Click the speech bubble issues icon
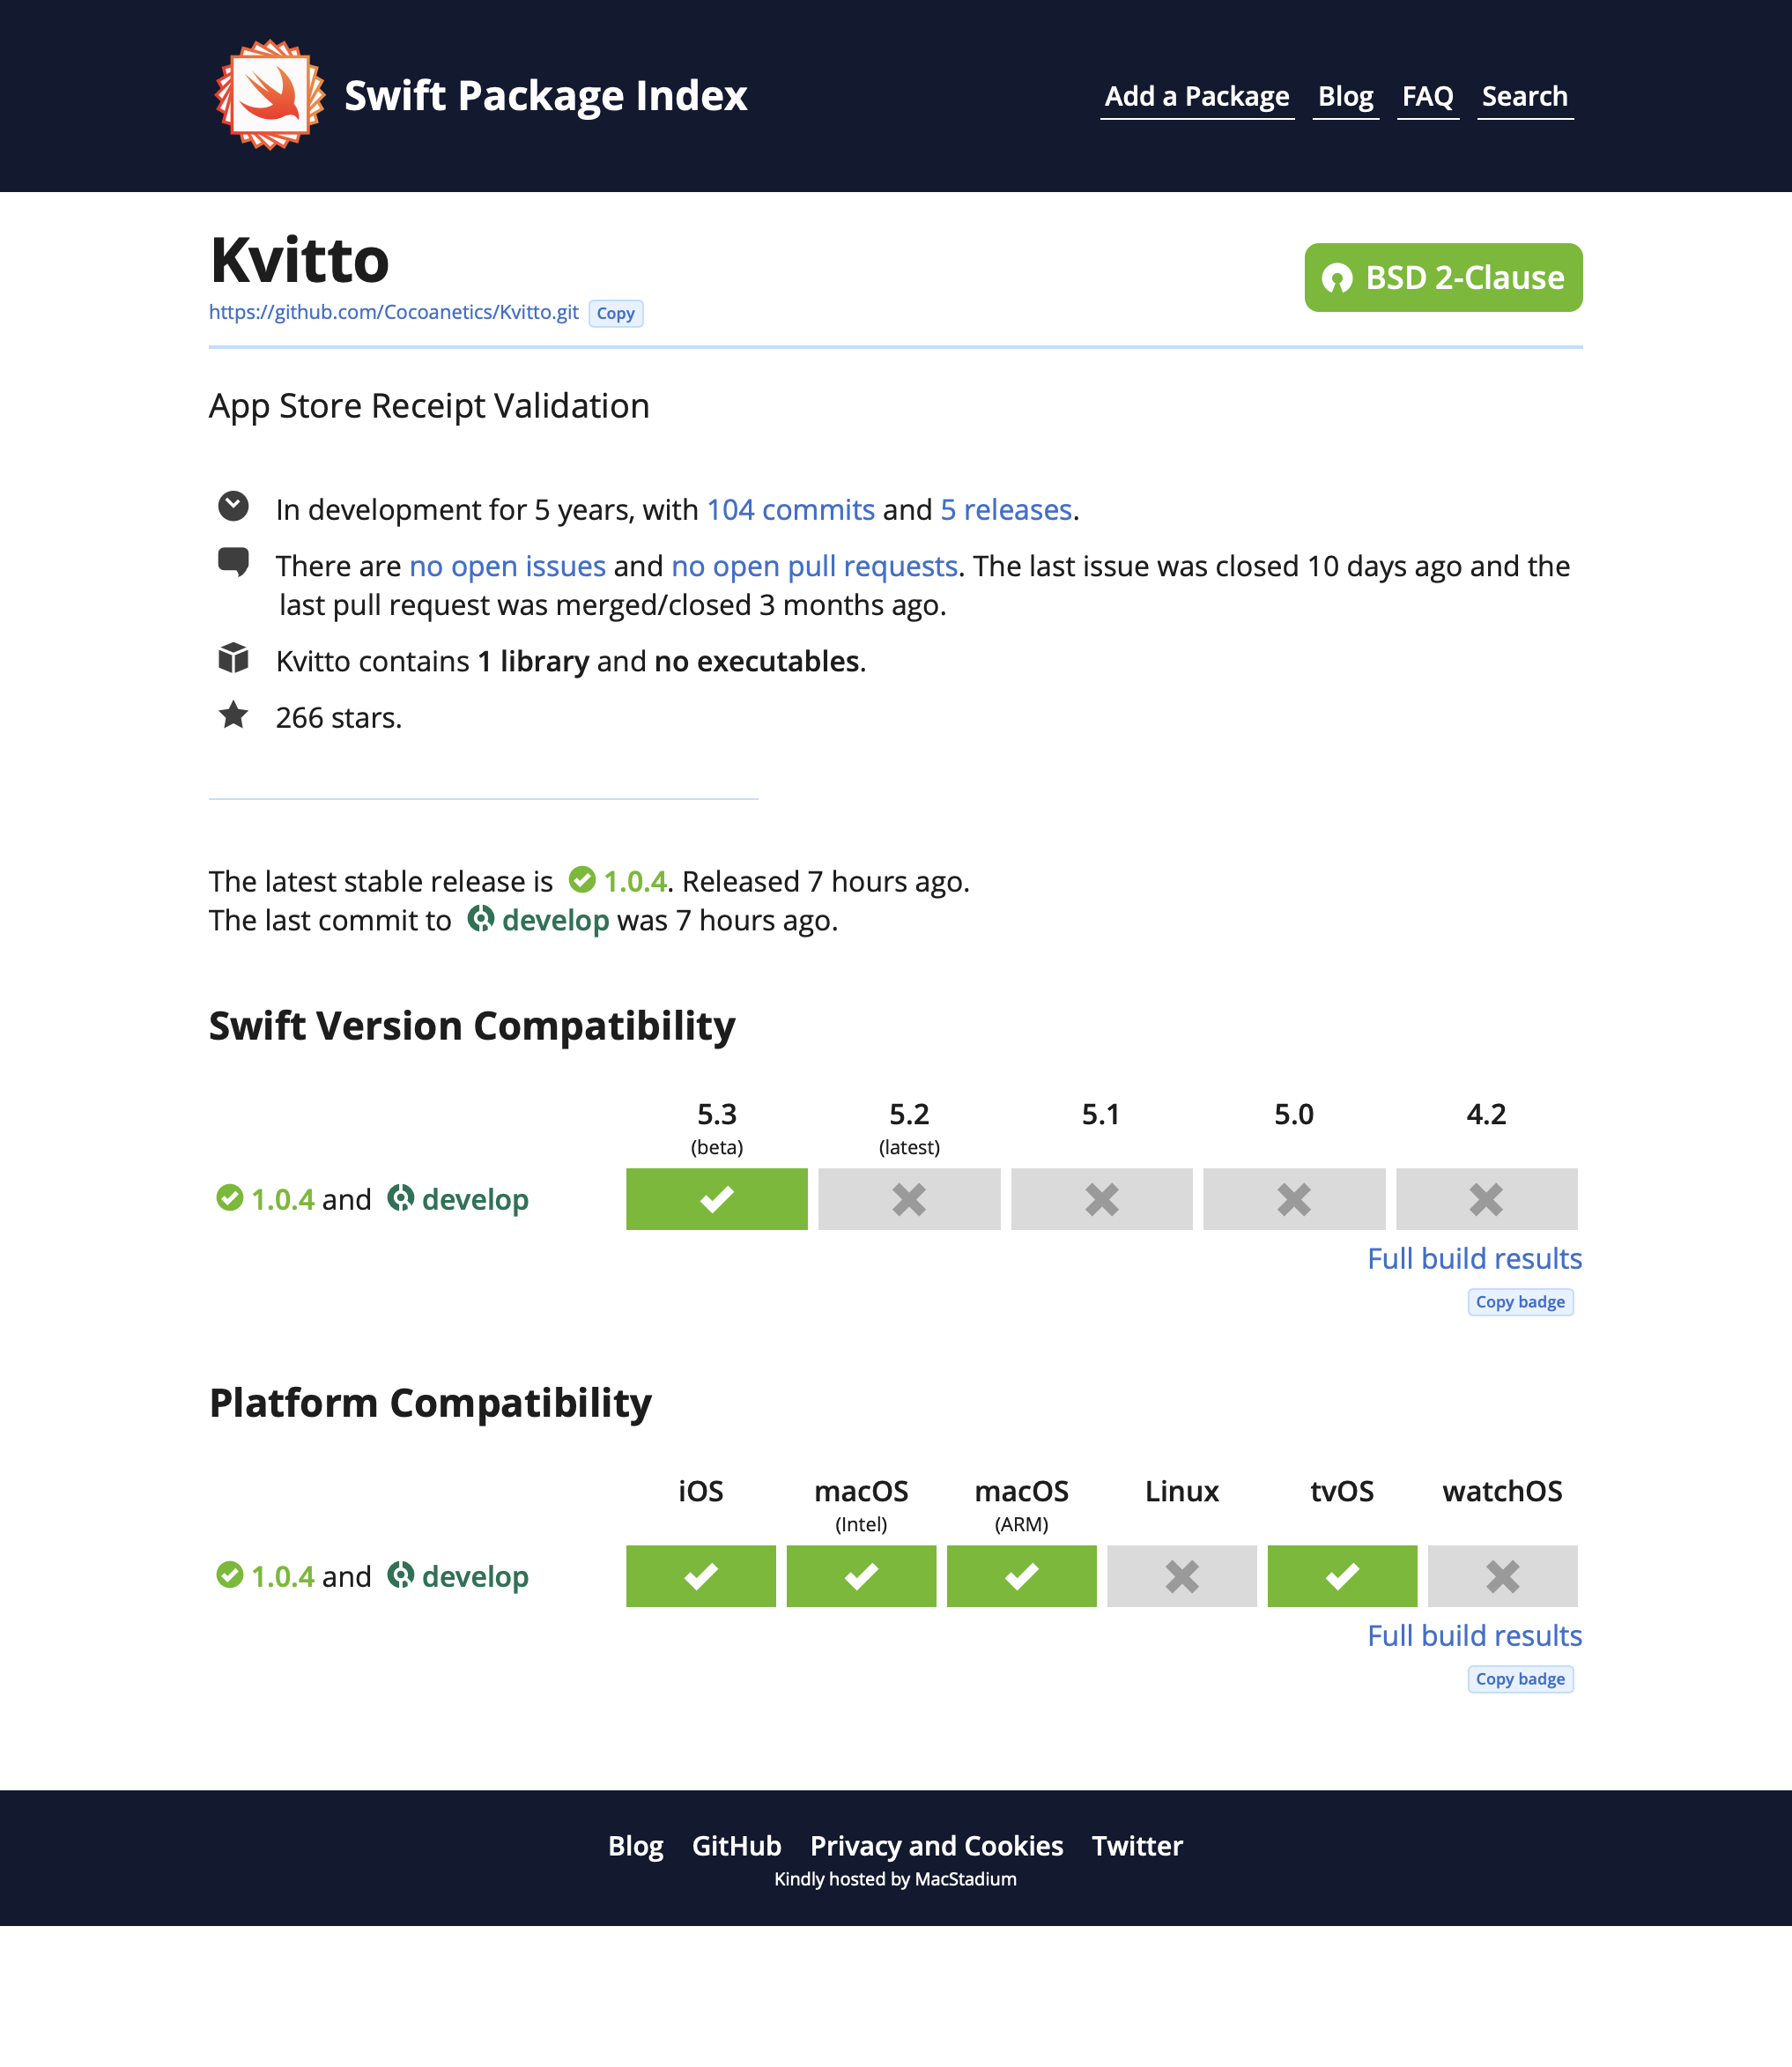1792x2067 pixels. [x=233, y=563]
